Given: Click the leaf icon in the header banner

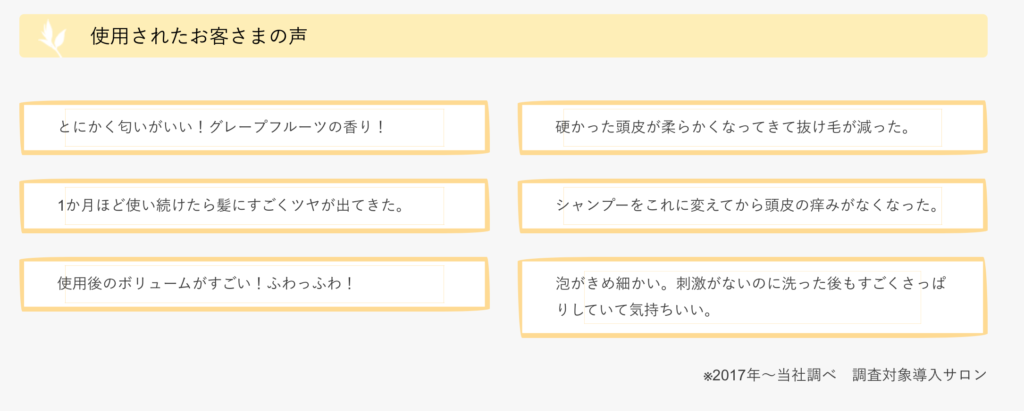Looking at the screenshot, I should tap(52, 39).
